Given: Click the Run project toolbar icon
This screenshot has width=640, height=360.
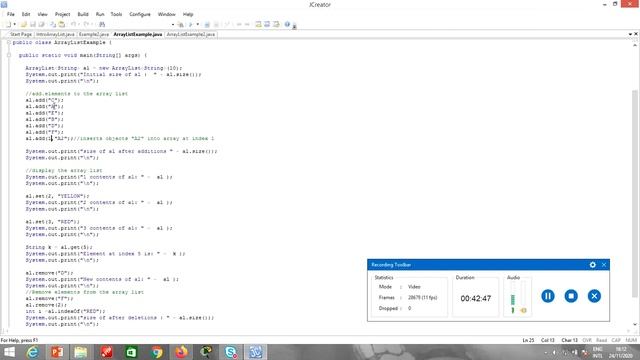Looking at the screenshot, I should point(191,24).
